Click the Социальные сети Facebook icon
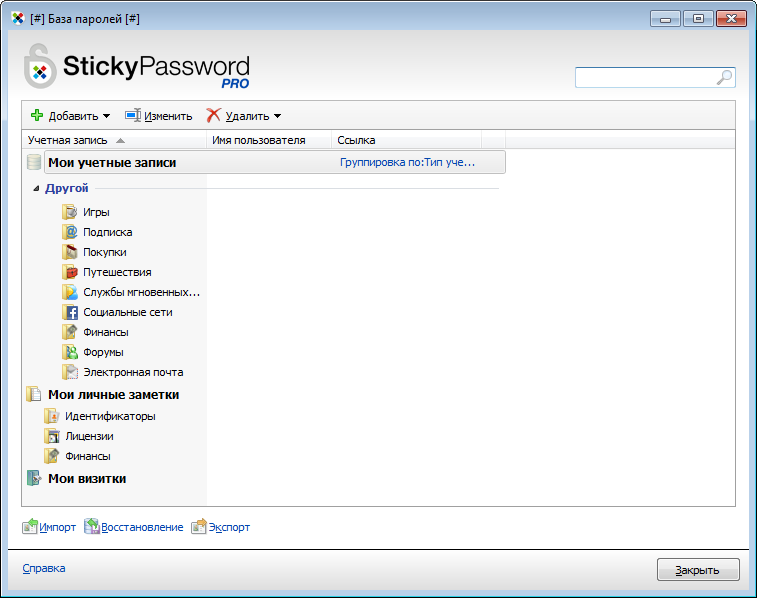Image resolution: width=757 pixels, height=598 pixels. [70, 312]
